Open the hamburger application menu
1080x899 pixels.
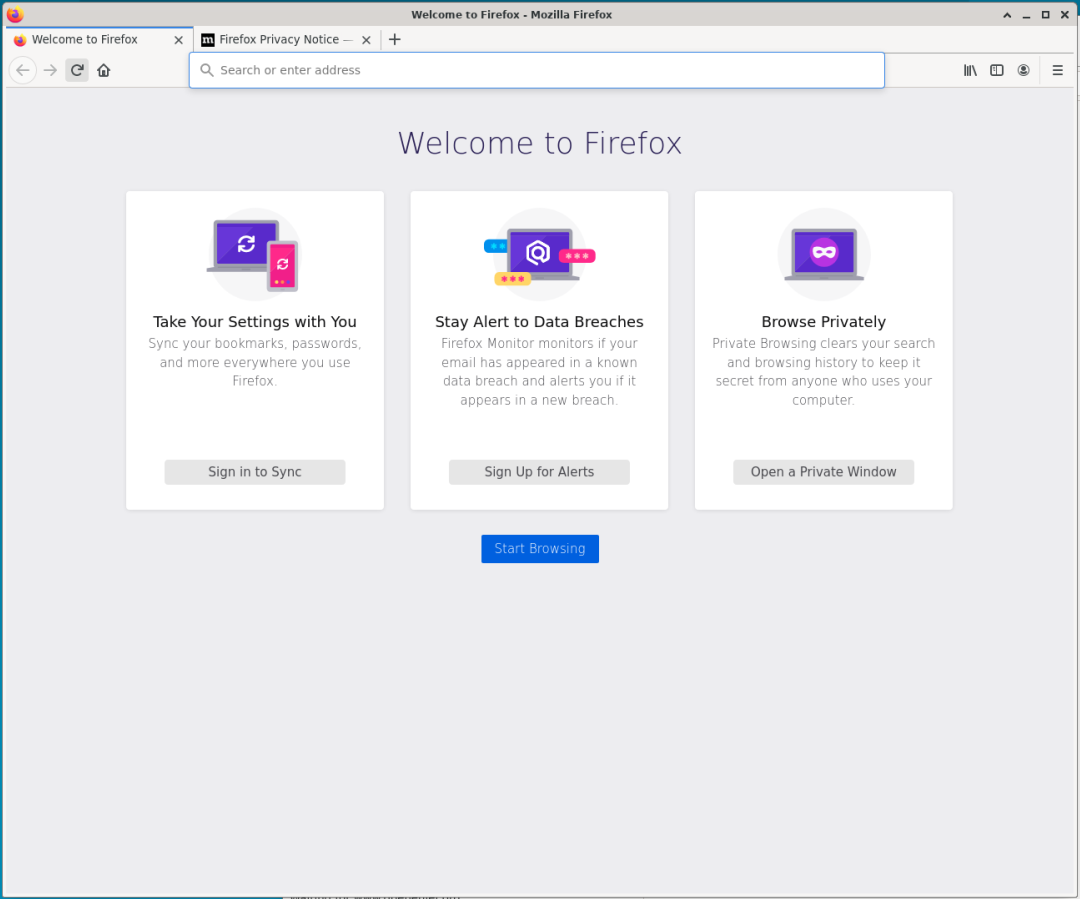(x=1058, y=70)
